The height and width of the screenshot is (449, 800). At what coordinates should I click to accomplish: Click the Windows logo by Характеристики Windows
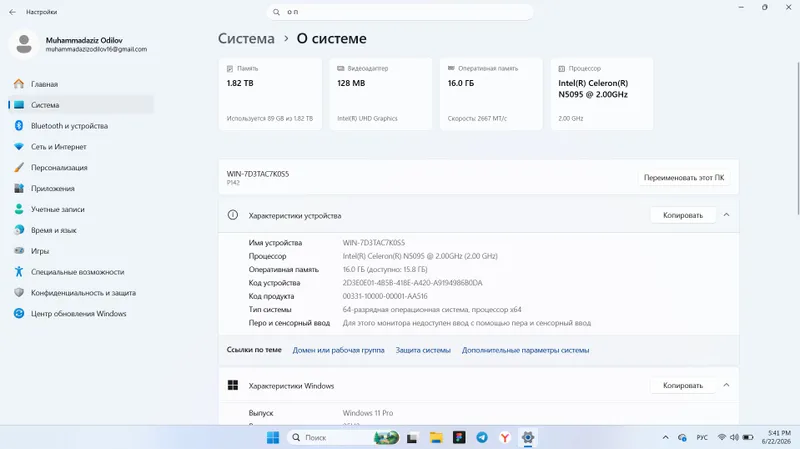(x=233, y=385)
